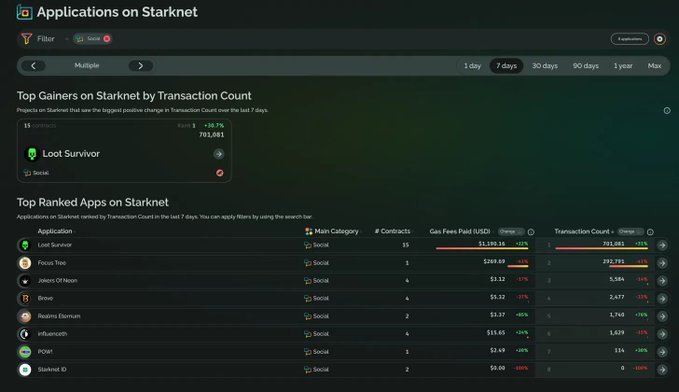The height and width of the screenshot is (392, 679).
Task: Click info icon next to Gas Fees Paid
Action: (x=531, y=232)
